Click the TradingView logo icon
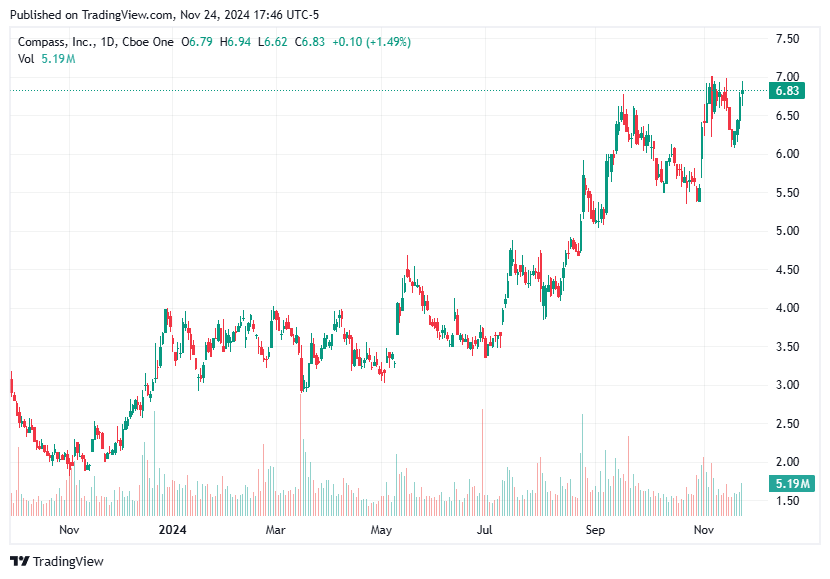Image resolution: width=830 pixels, height=579 pixels. coord(20,561)
